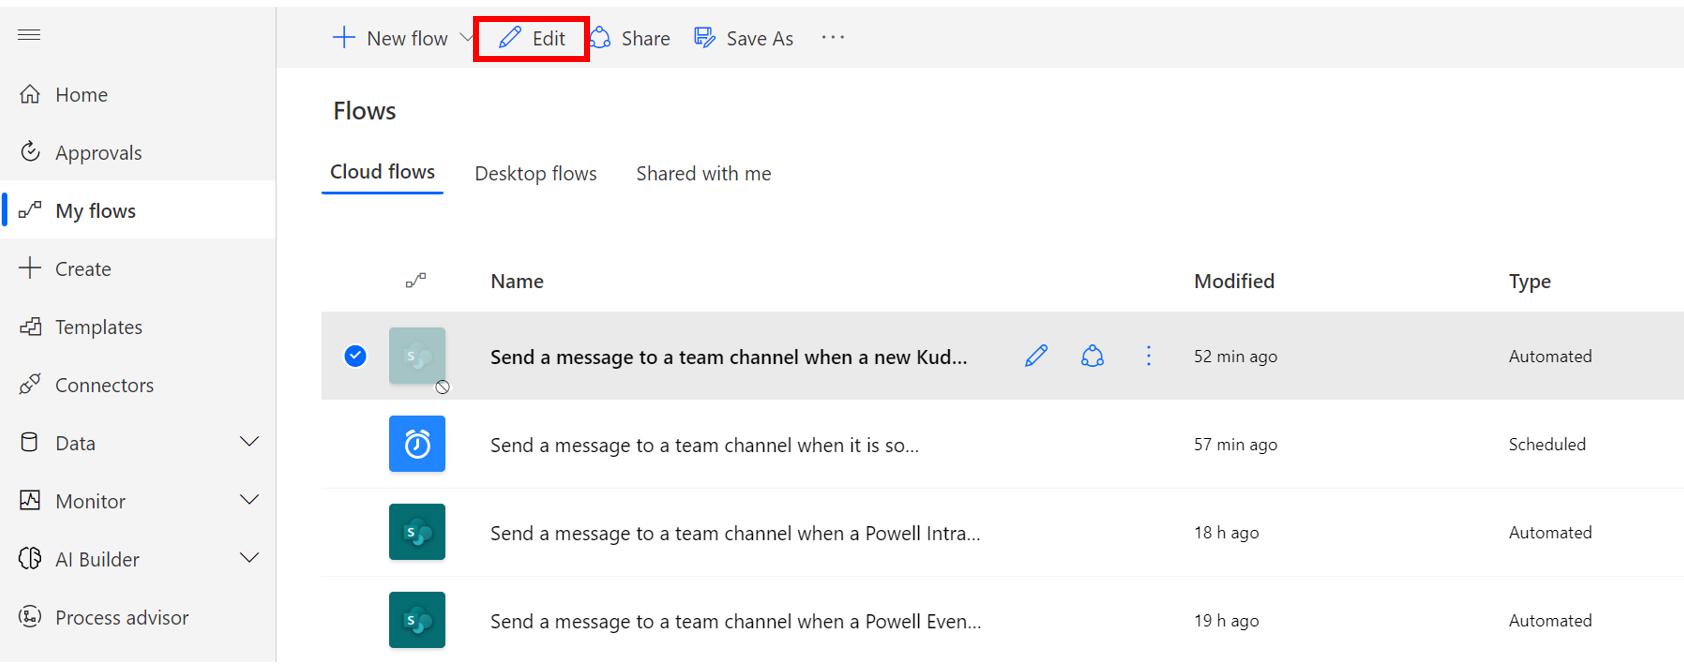Viewport: 1684px width, 664px height.
Task: Switch to the Shared with me tab
Action: 703,174
